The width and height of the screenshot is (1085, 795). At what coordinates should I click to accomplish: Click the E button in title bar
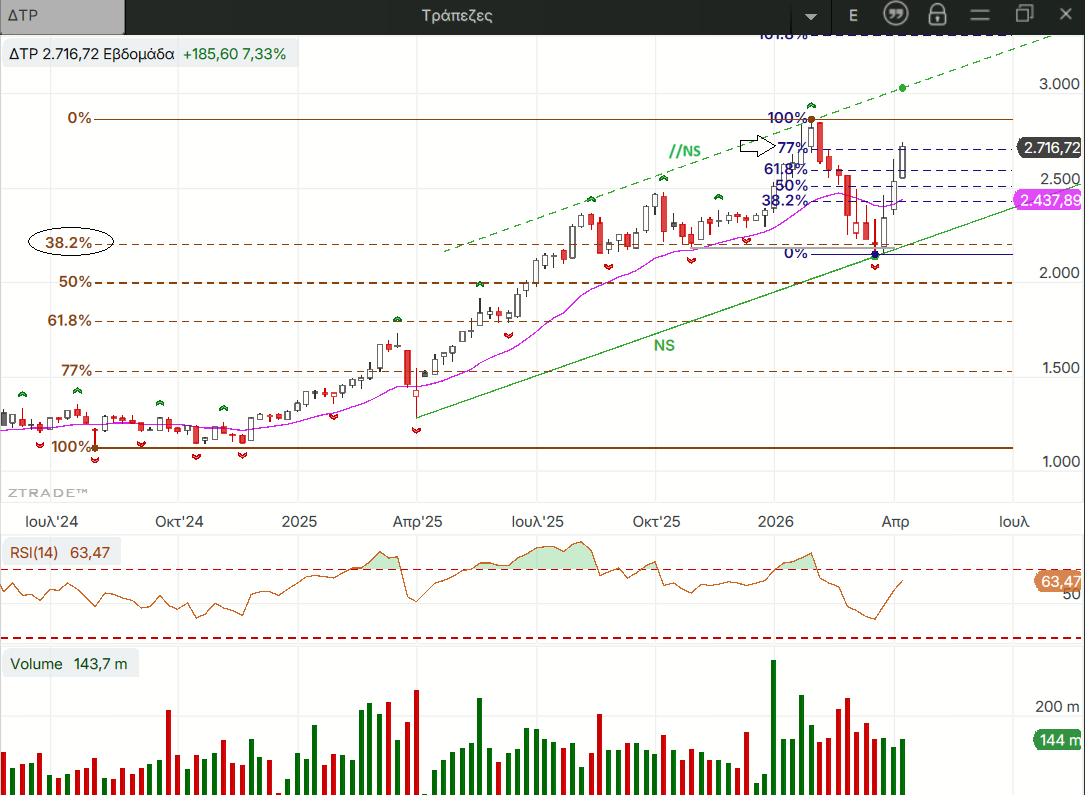[x=853, y=15]
